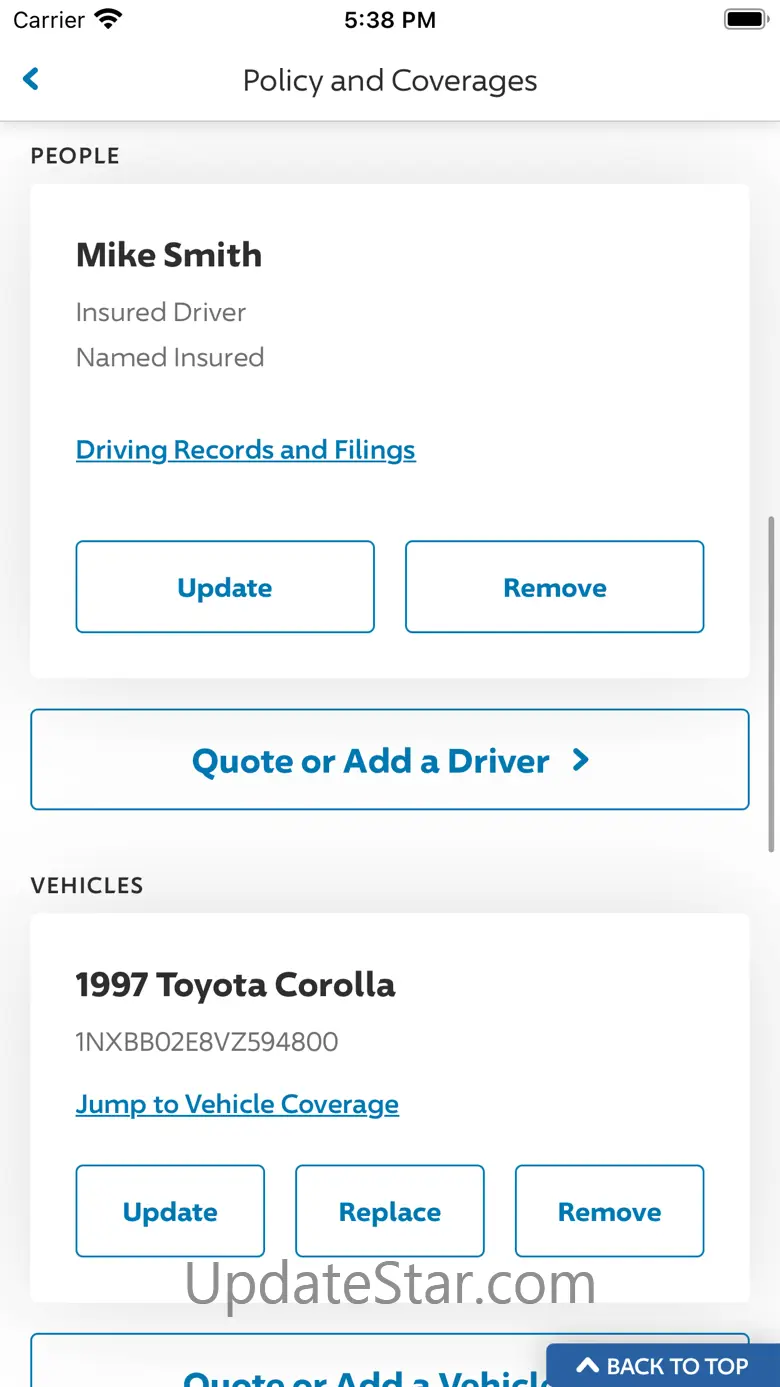
Task: Tap the 1997 Toyota Corolla title
Action: tap(235, 985)
